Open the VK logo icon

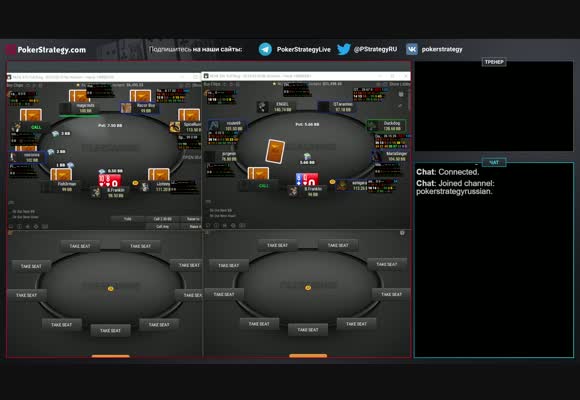411,49
